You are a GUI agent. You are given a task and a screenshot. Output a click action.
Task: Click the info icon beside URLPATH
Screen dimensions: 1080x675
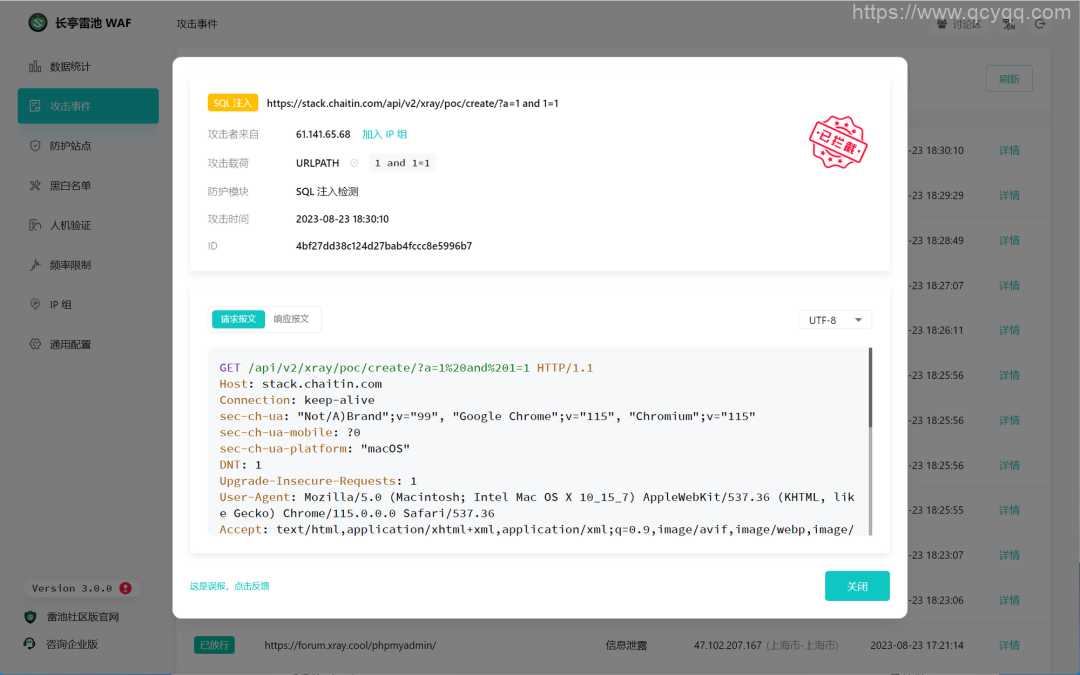point(354,163)
